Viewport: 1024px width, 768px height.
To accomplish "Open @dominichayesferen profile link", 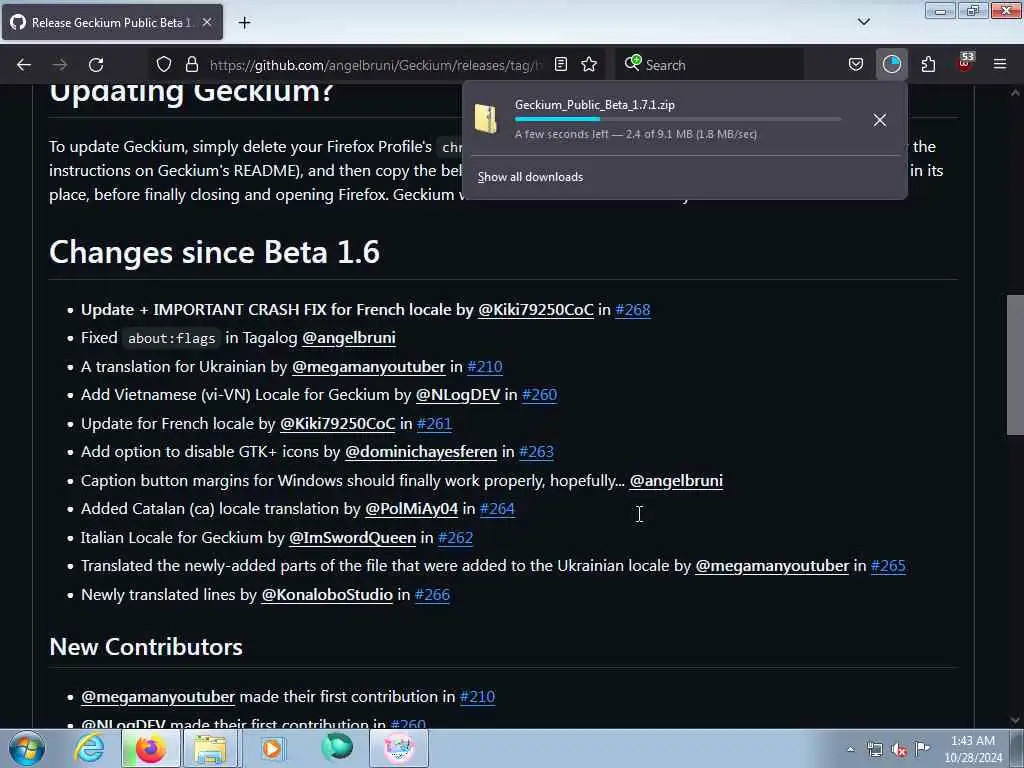I will point(421,451).
